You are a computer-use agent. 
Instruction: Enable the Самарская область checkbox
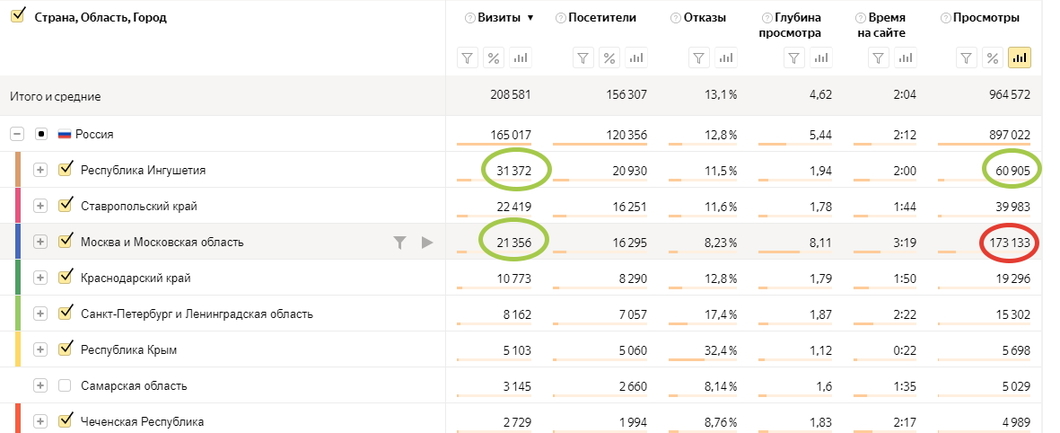(65, 386)
